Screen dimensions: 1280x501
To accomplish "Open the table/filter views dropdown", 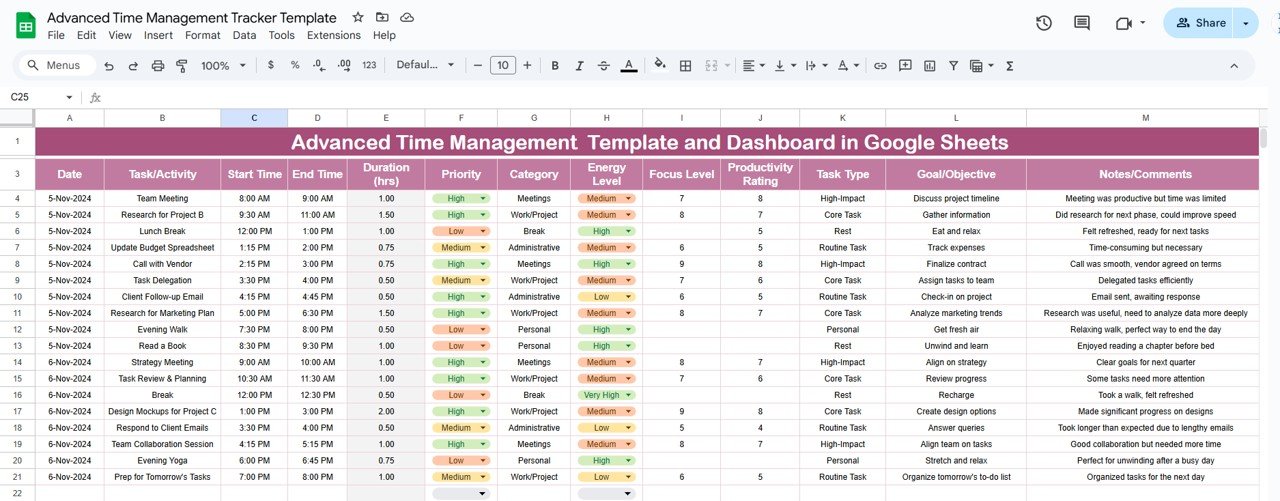I will (981, 66).
